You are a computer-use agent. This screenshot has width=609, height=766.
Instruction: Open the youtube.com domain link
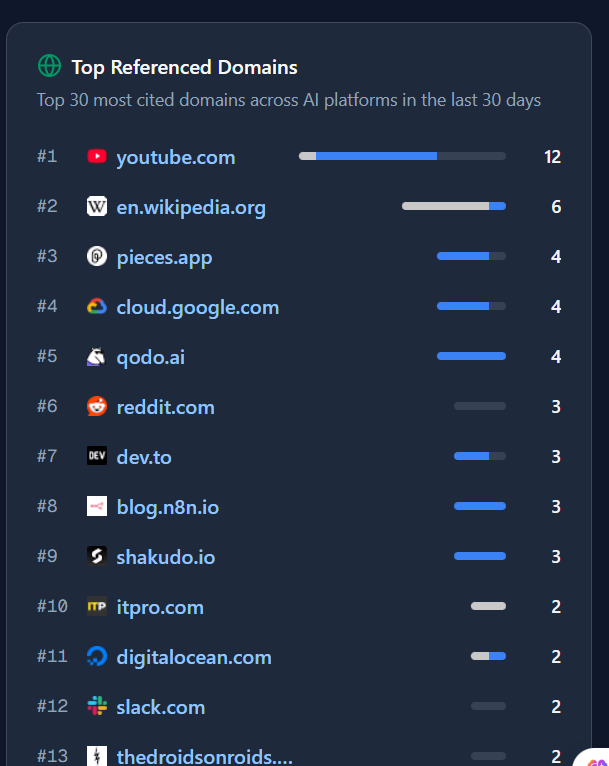[x=176, y=157]
